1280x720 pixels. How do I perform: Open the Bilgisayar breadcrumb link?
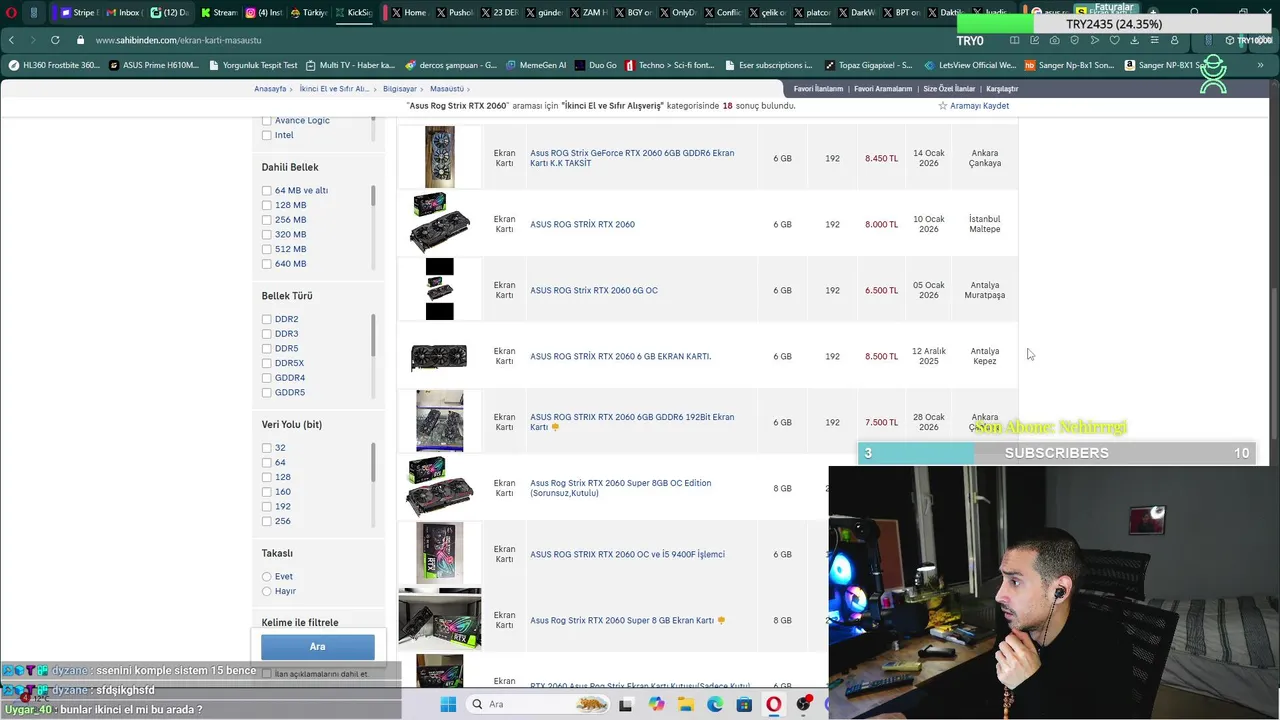tap(400, 89)
